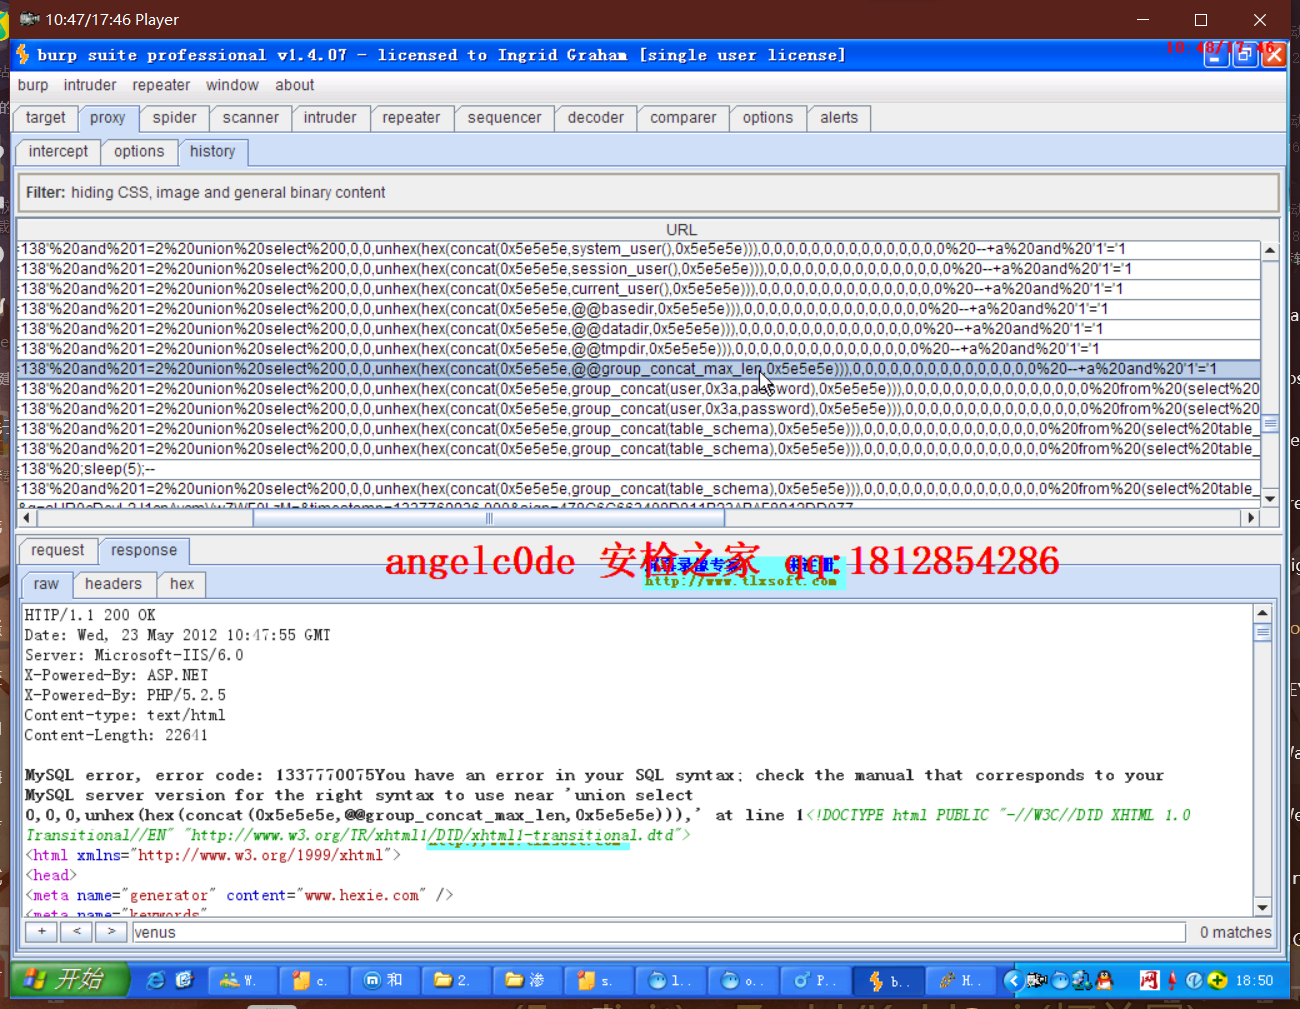Switch to the proxy tab
Screen dimensions: 1300x1009
pos(108,118)
